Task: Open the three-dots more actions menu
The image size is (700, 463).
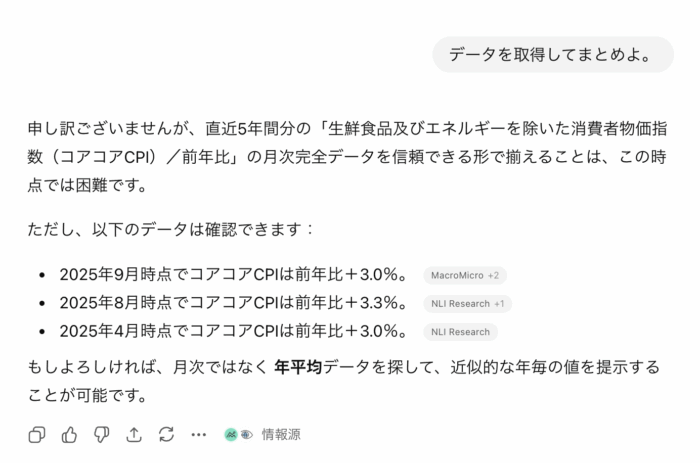Action: [198, 434]
